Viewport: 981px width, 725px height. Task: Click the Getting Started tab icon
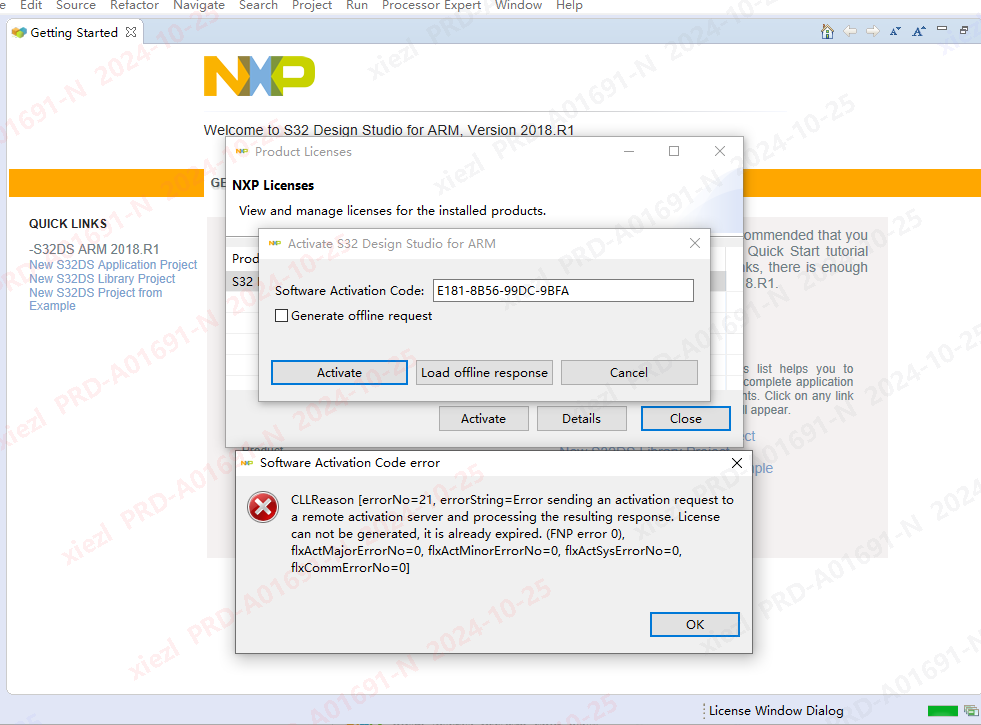19,33
